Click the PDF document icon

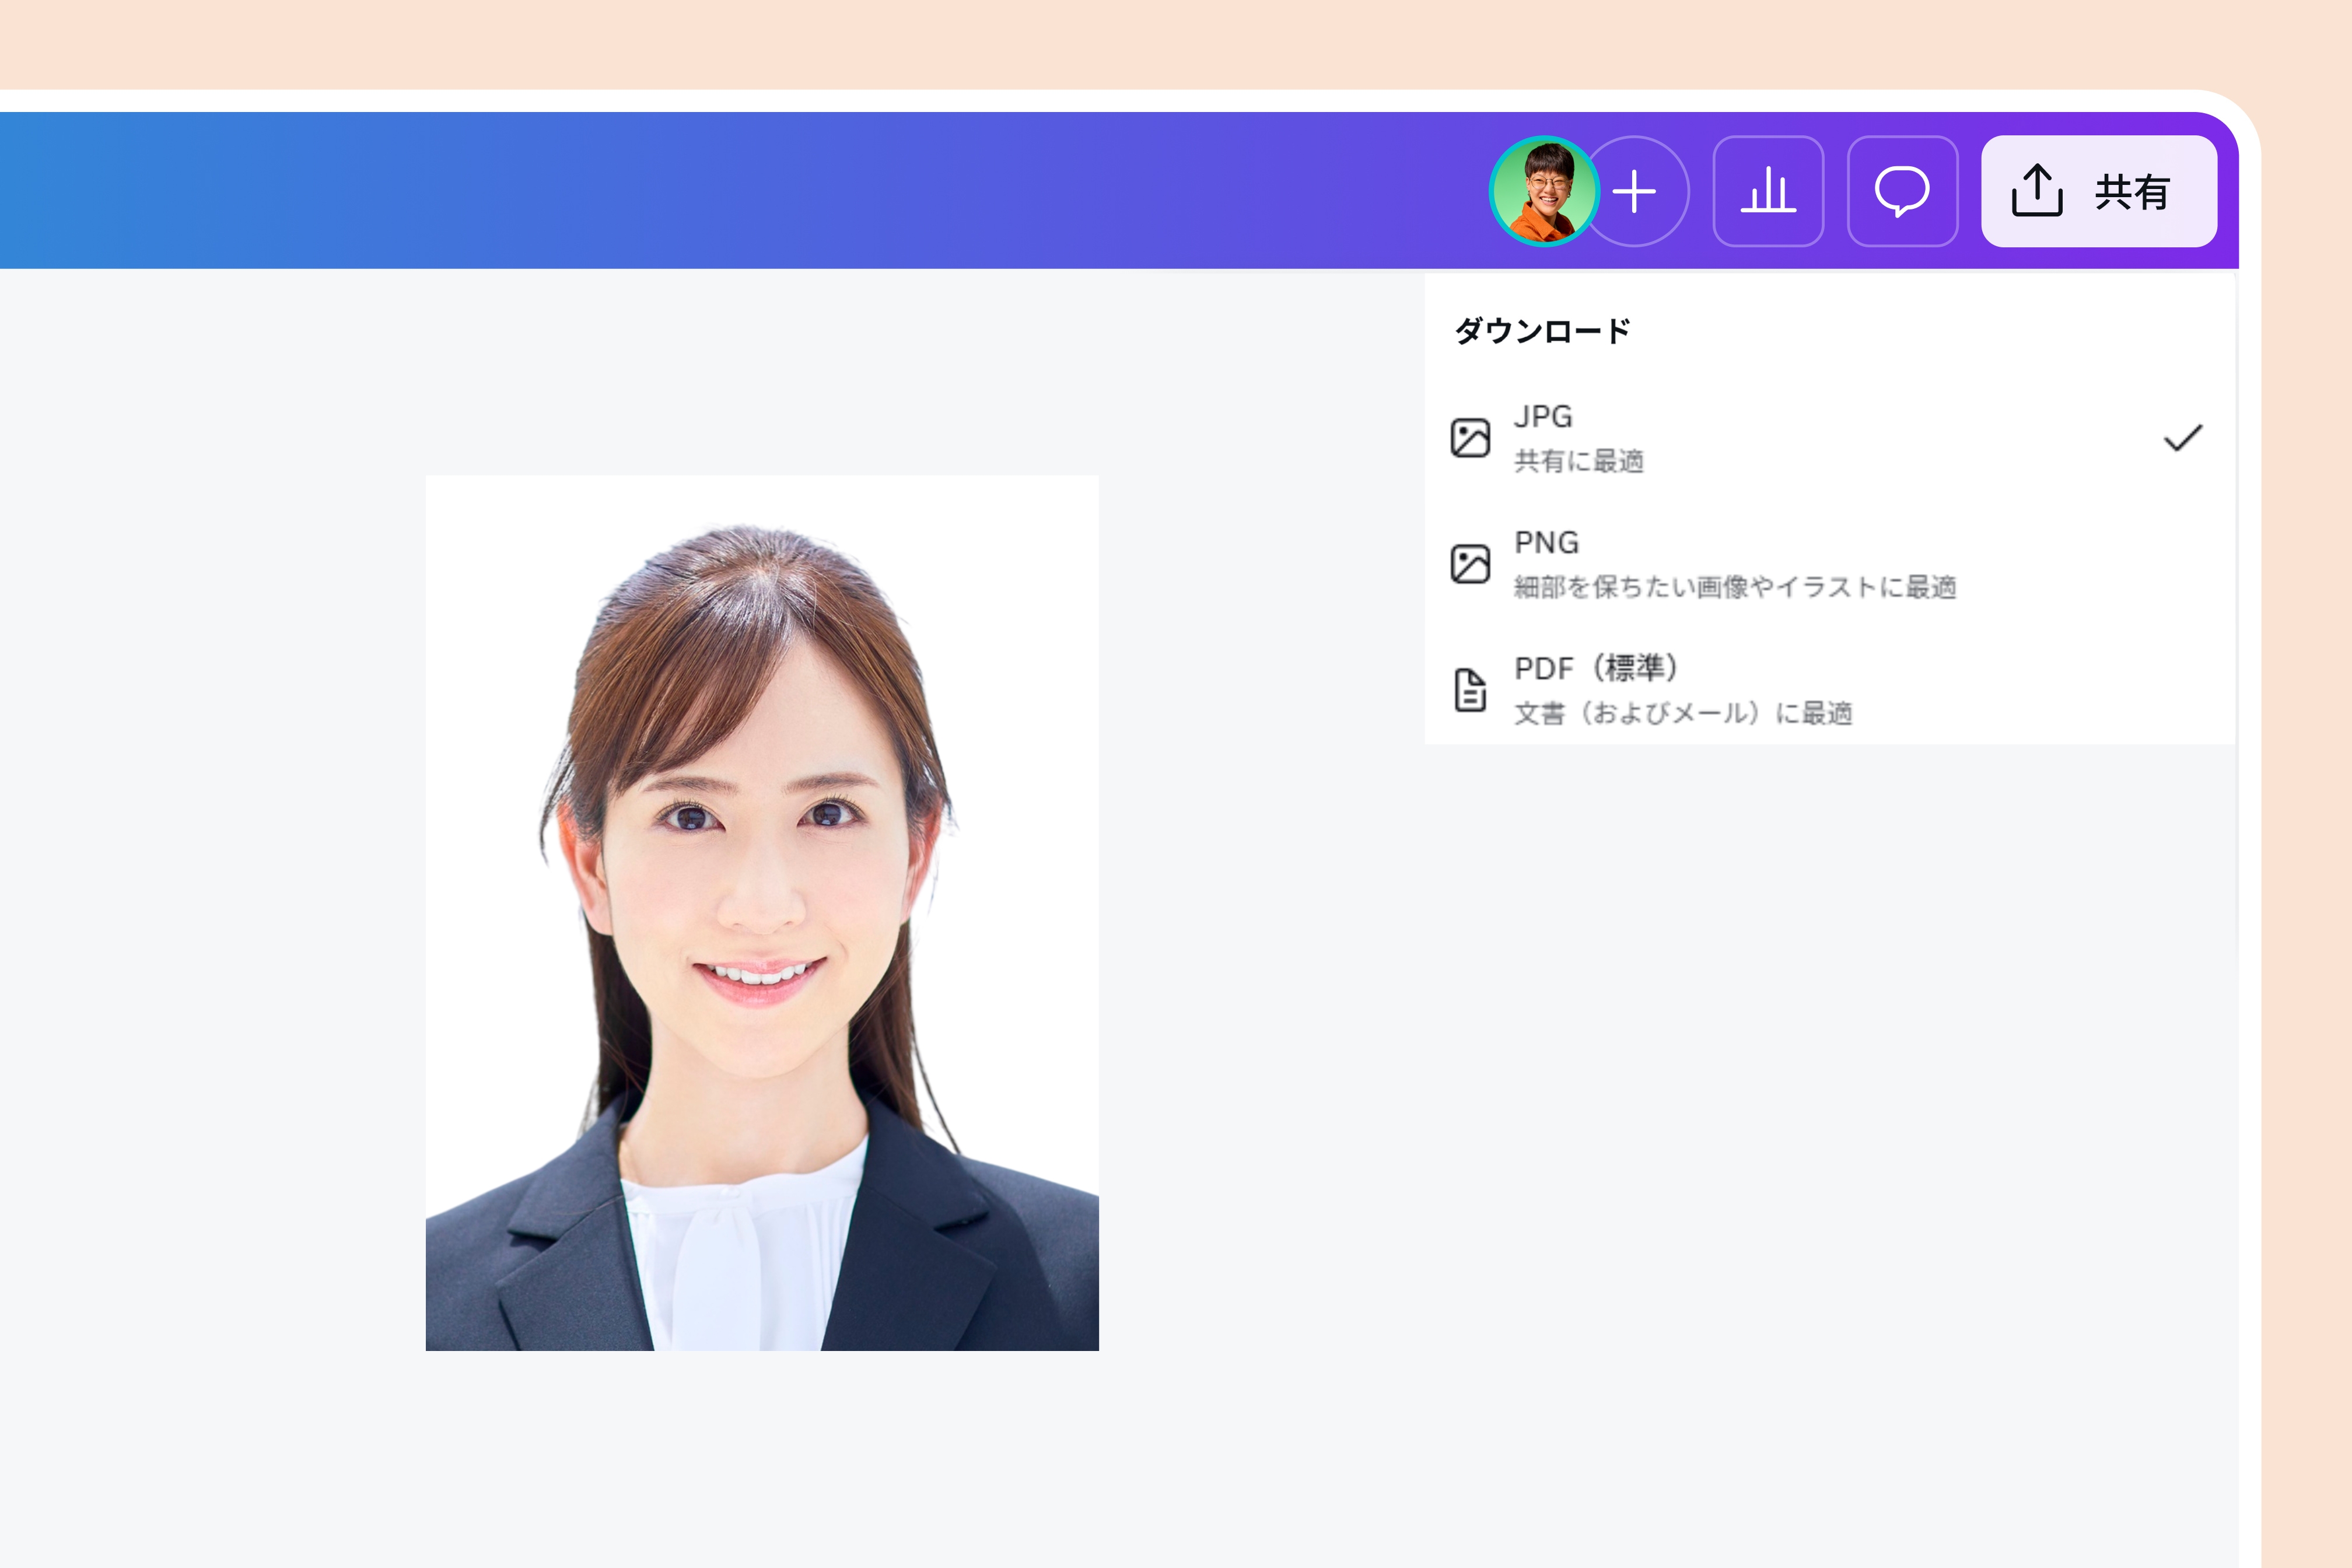tap(1470, 690)
